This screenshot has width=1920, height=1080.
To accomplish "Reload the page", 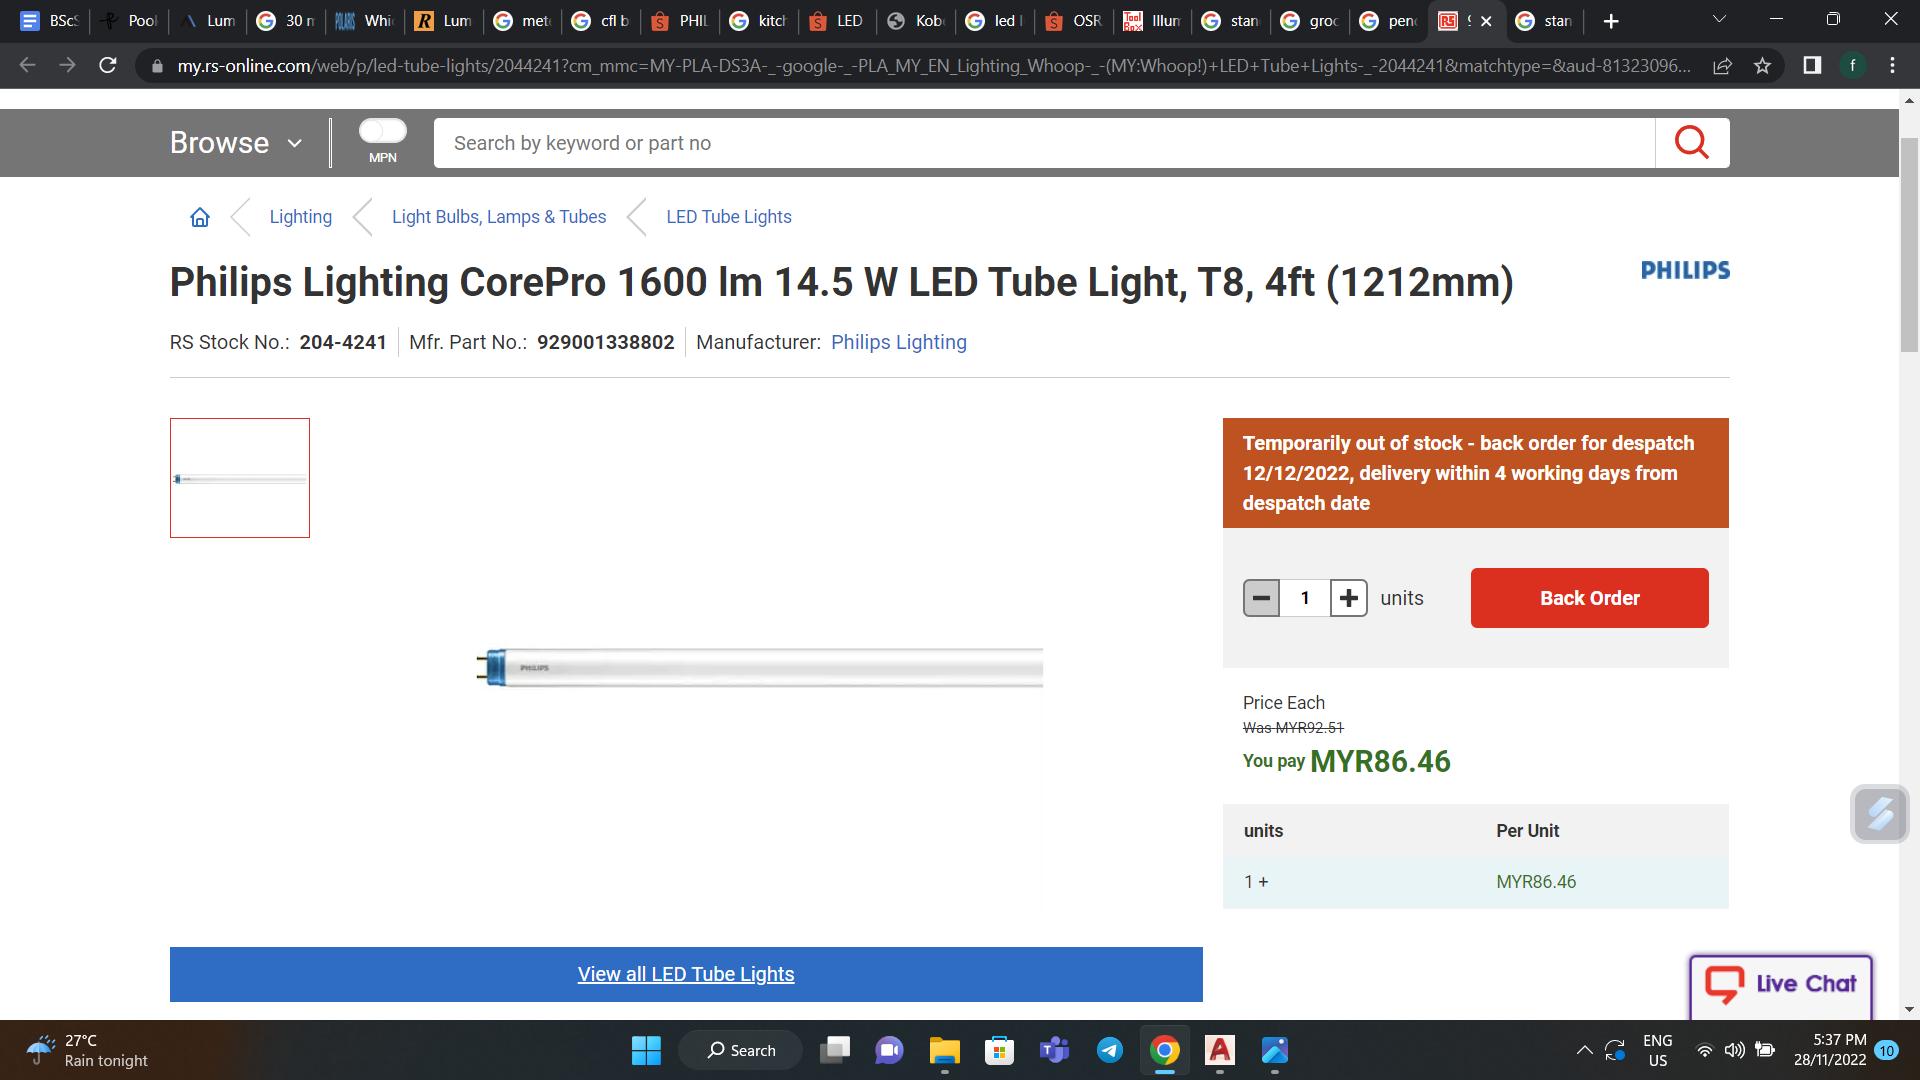I will point(108,66).
